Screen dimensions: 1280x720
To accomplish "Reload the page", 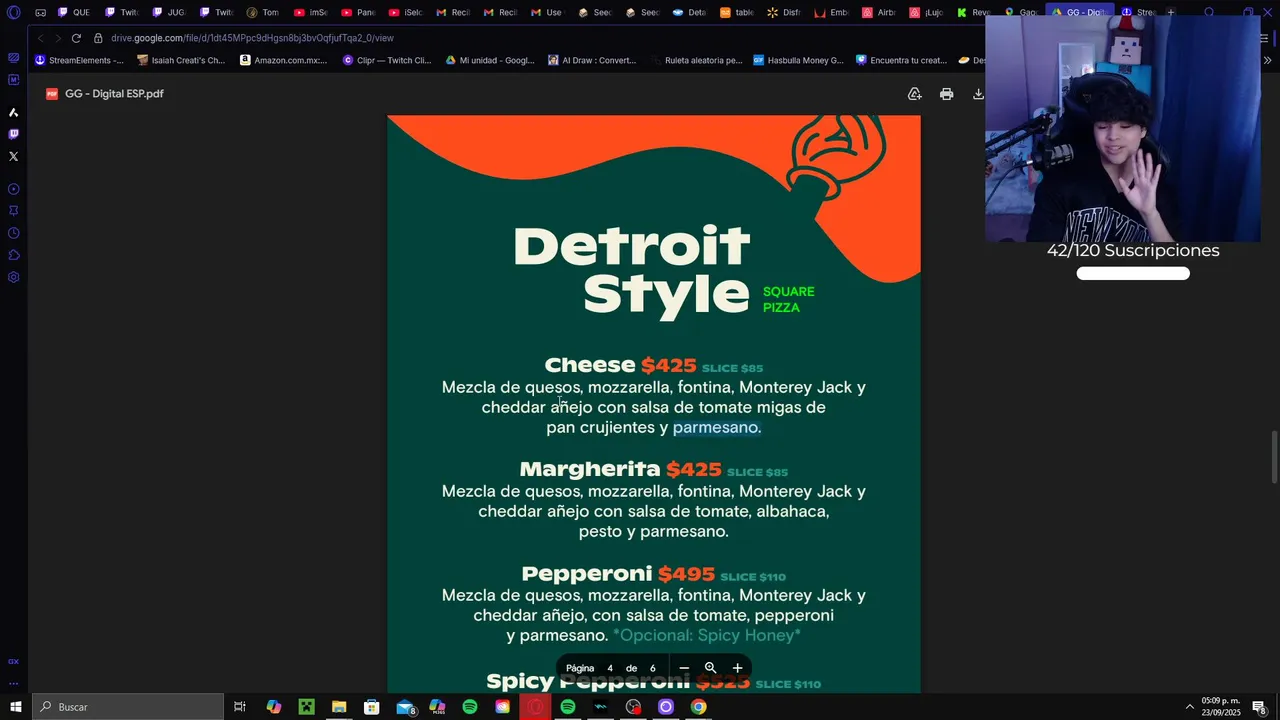I will (x=76, y=38).
